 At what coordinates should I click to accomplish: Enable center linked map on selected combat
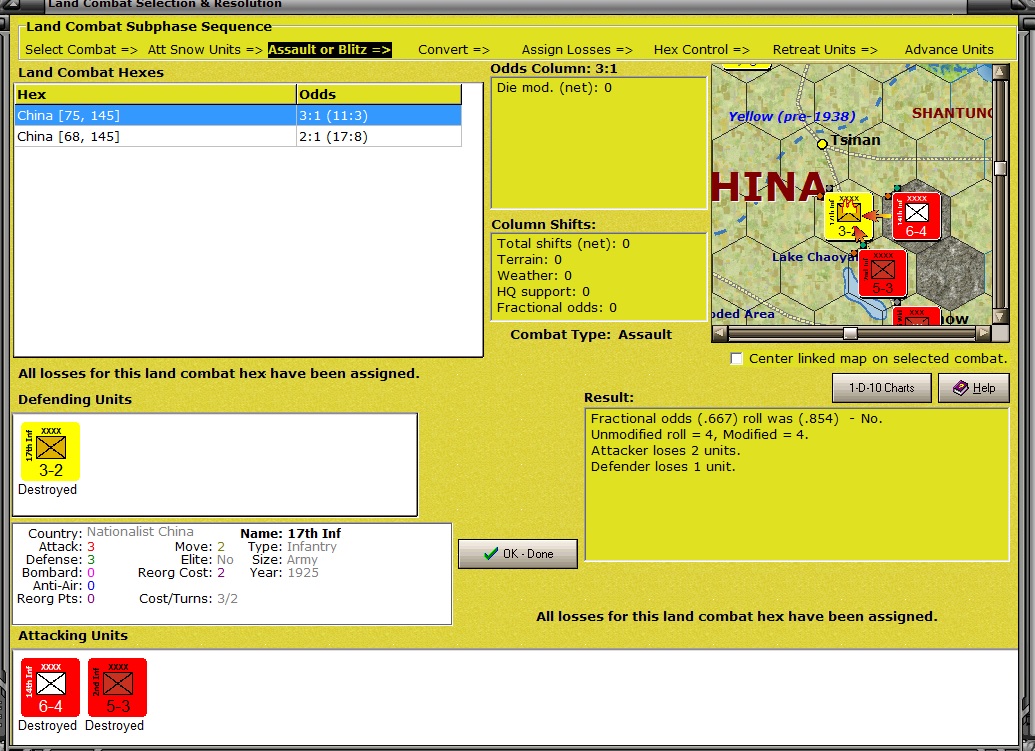[737, 359]
